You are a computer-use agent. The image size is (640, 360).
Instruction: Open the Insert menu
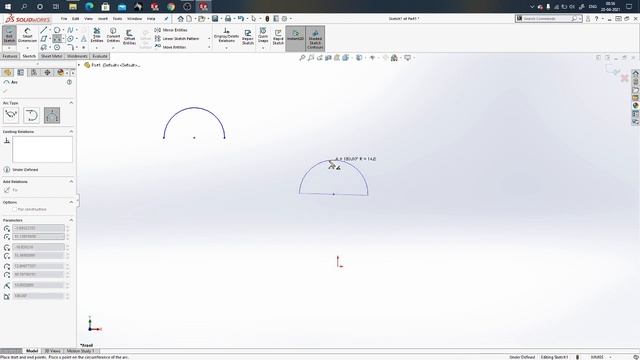point(102,19)
